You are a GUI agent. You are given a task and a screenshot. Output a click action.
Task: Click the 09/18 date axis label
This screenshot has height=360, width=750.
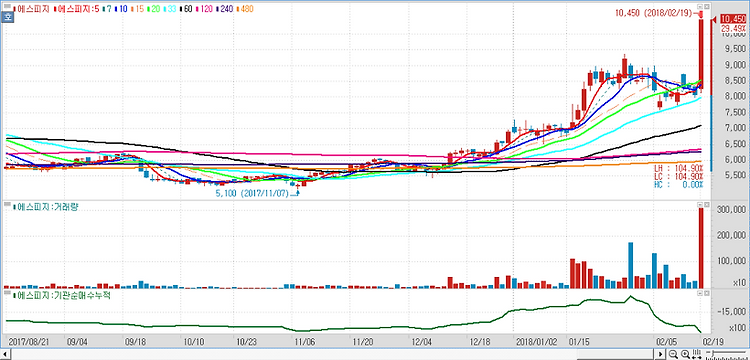(135, 342)
